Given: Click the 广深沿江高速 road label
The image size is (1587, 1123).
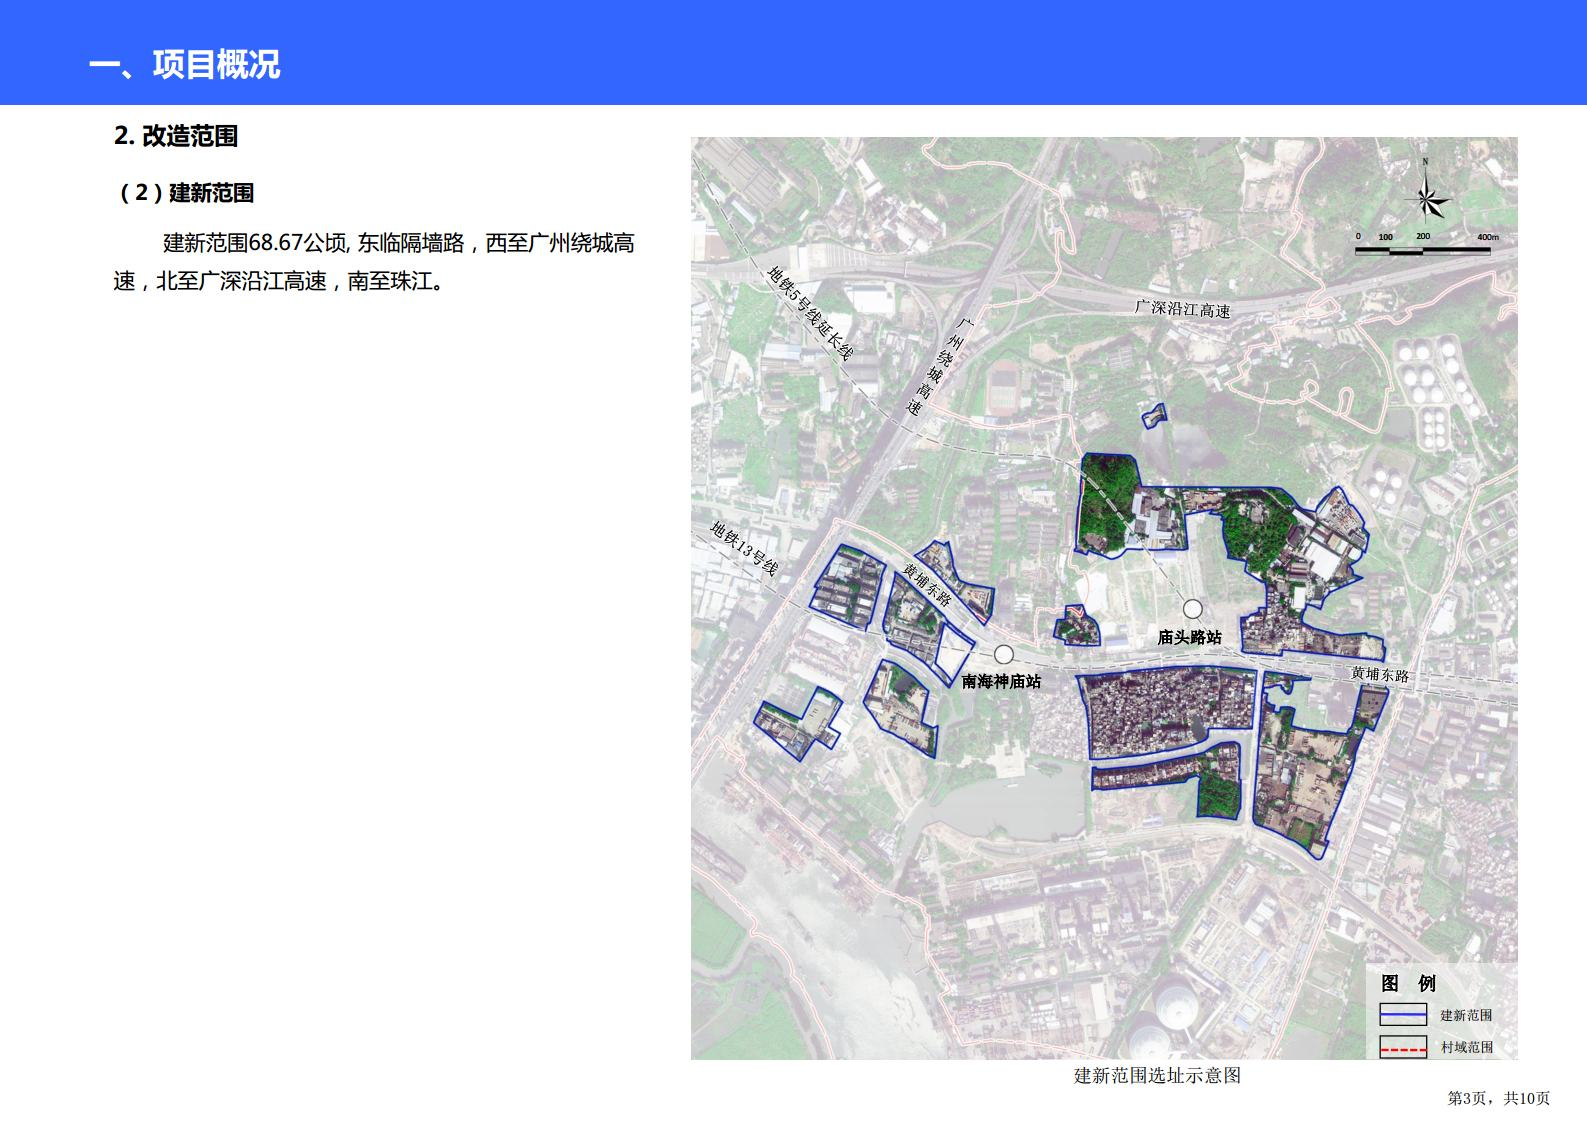Looking at the screenshot, I should point(1182,309).
